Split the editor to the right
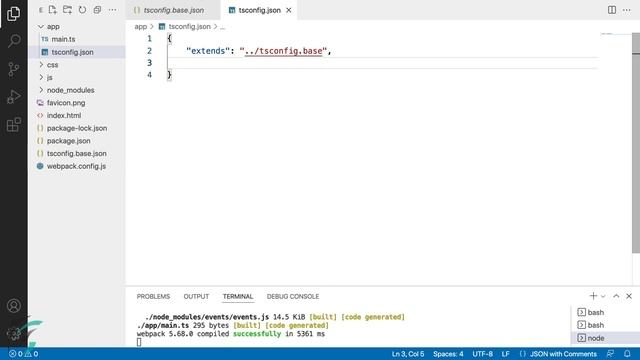640x360 pixels. pyautogui.click(x=612, y=10)
